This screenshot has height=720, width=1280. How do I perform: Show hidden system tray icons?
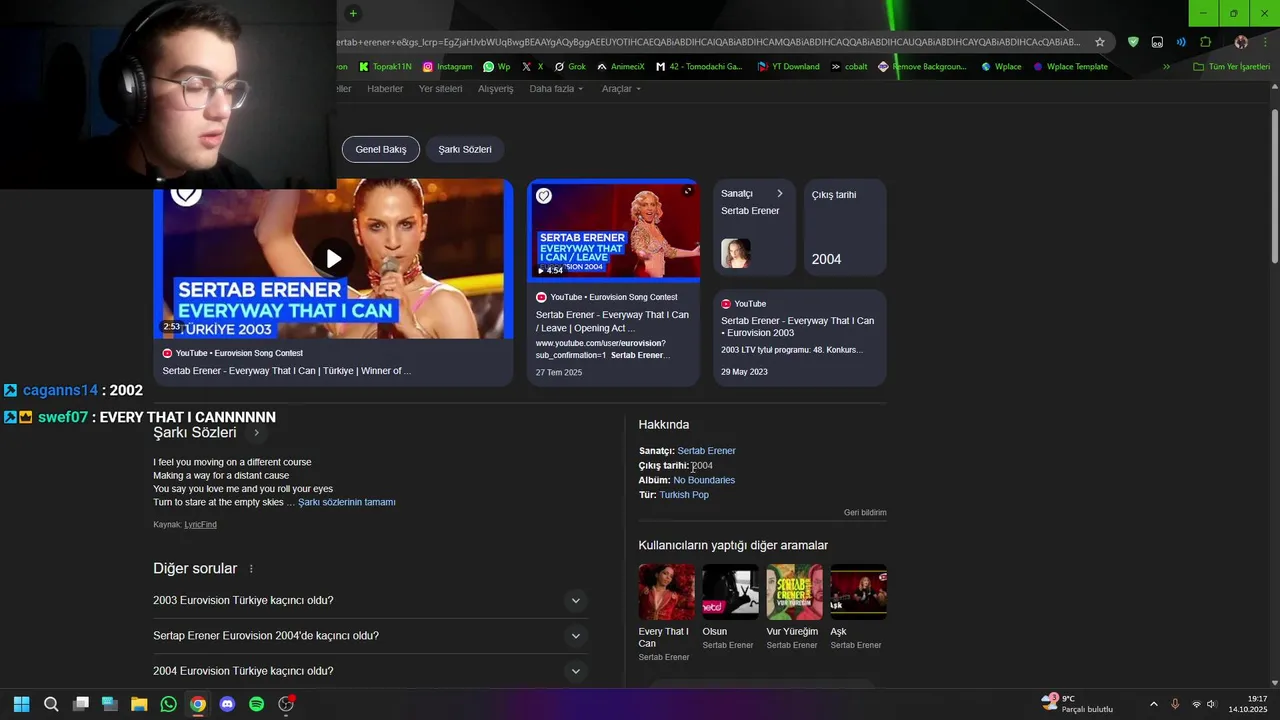[x=1153, y=704]
